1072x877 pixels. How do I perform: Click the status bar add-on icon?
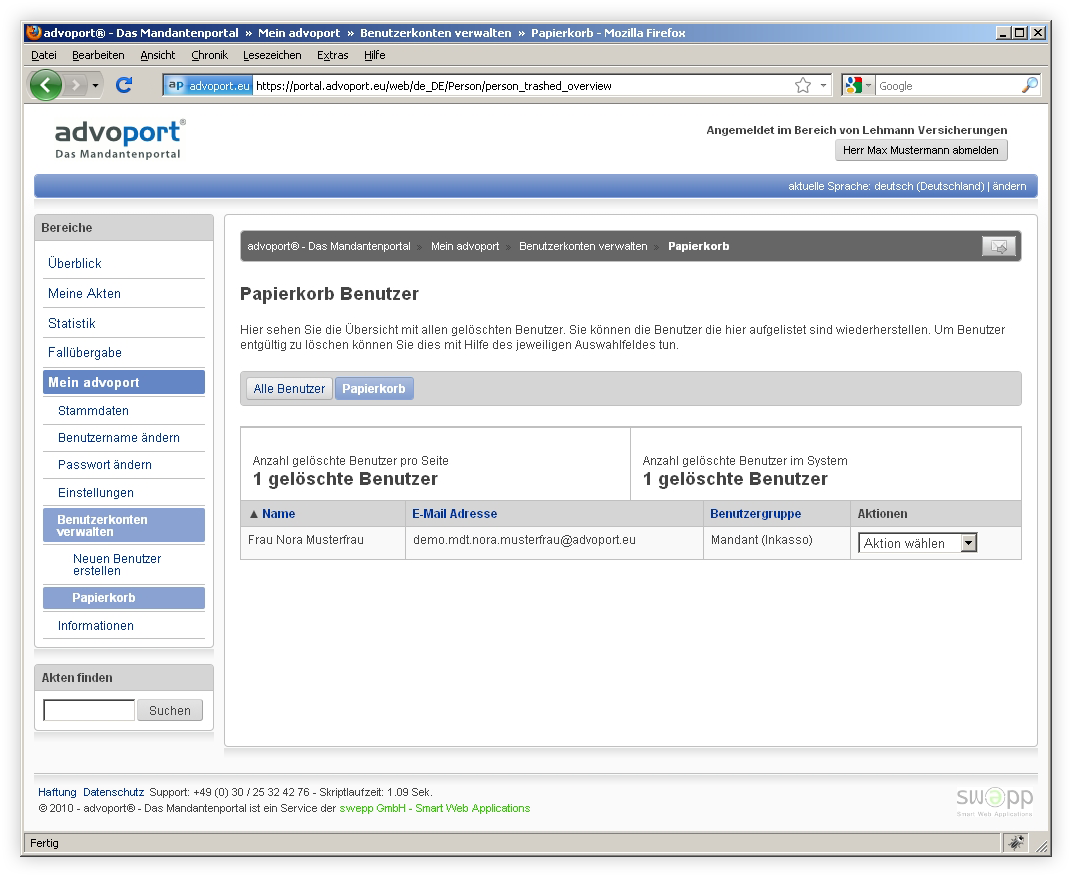1016,843
